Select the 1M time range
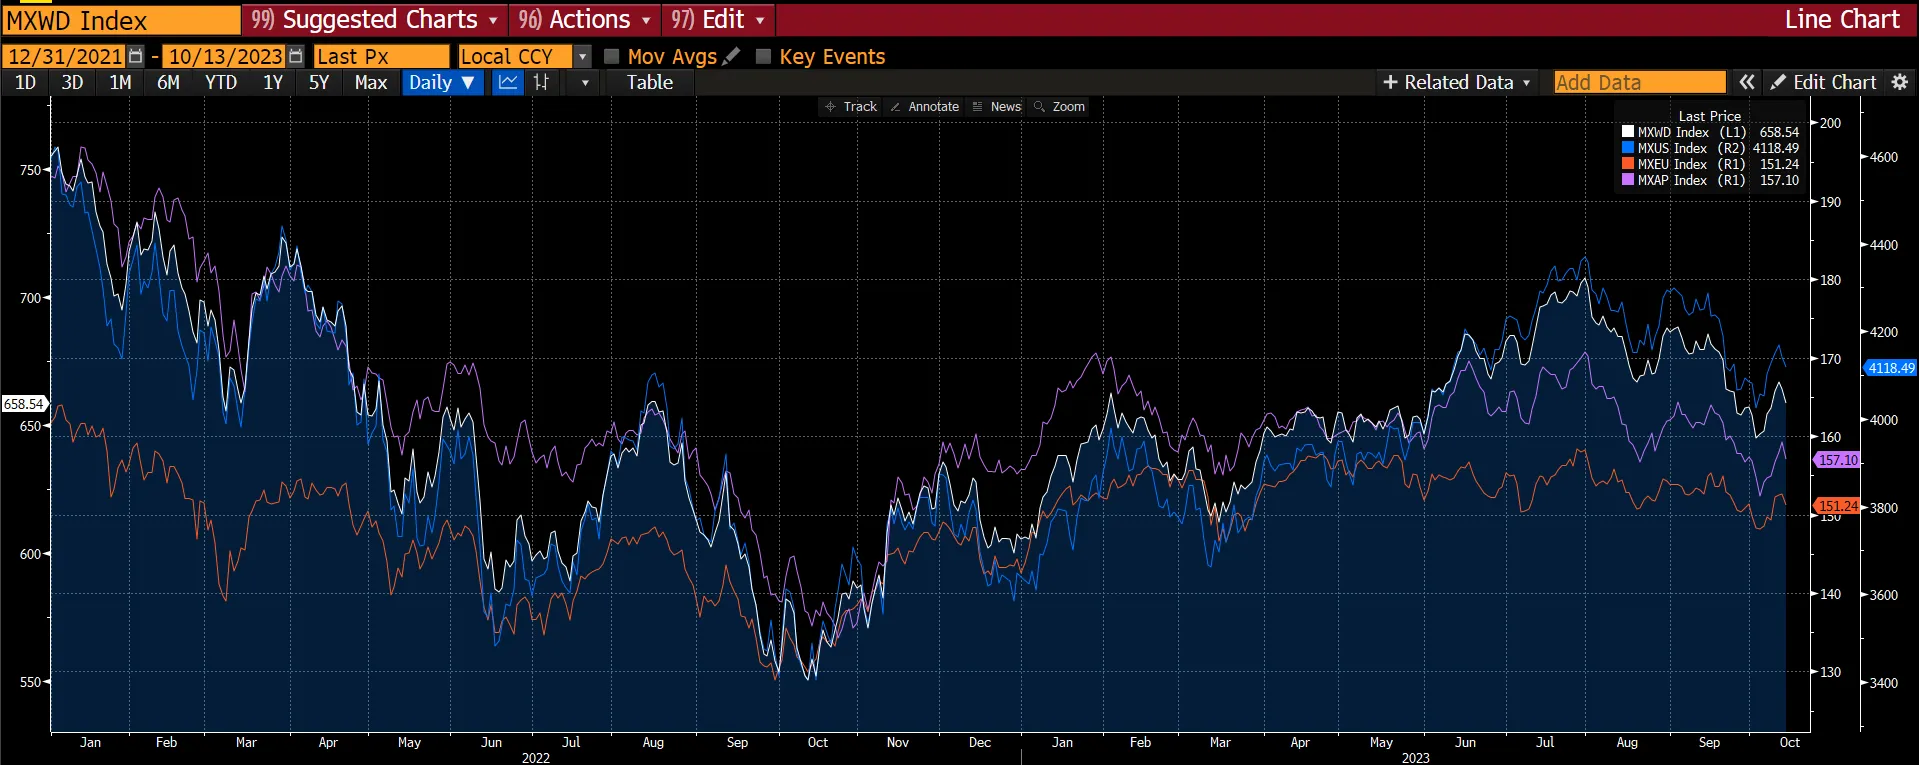This screenshot has width=1919, height=765. click(x=121, y=83)
